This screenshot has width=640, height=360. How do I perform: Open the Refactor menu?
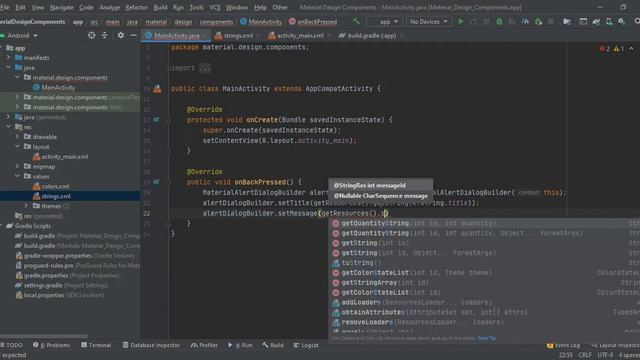point(136,7)
